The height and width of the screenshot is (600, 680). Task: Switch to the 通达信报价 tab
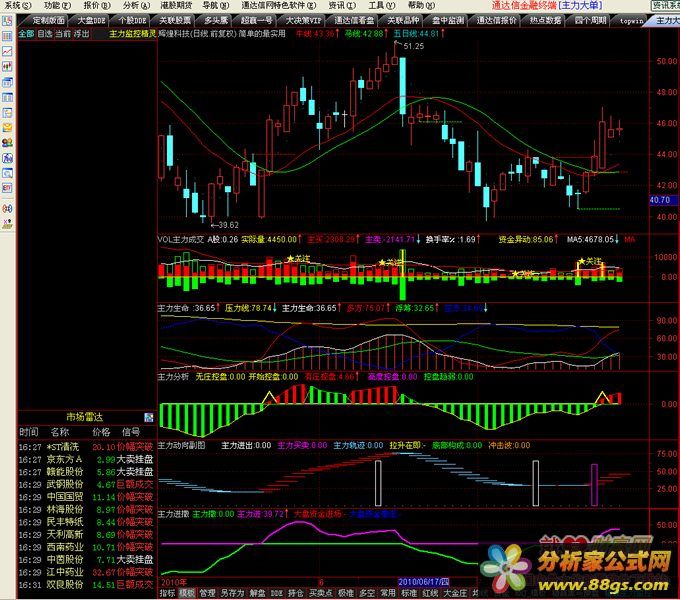[x=497, y=20]
